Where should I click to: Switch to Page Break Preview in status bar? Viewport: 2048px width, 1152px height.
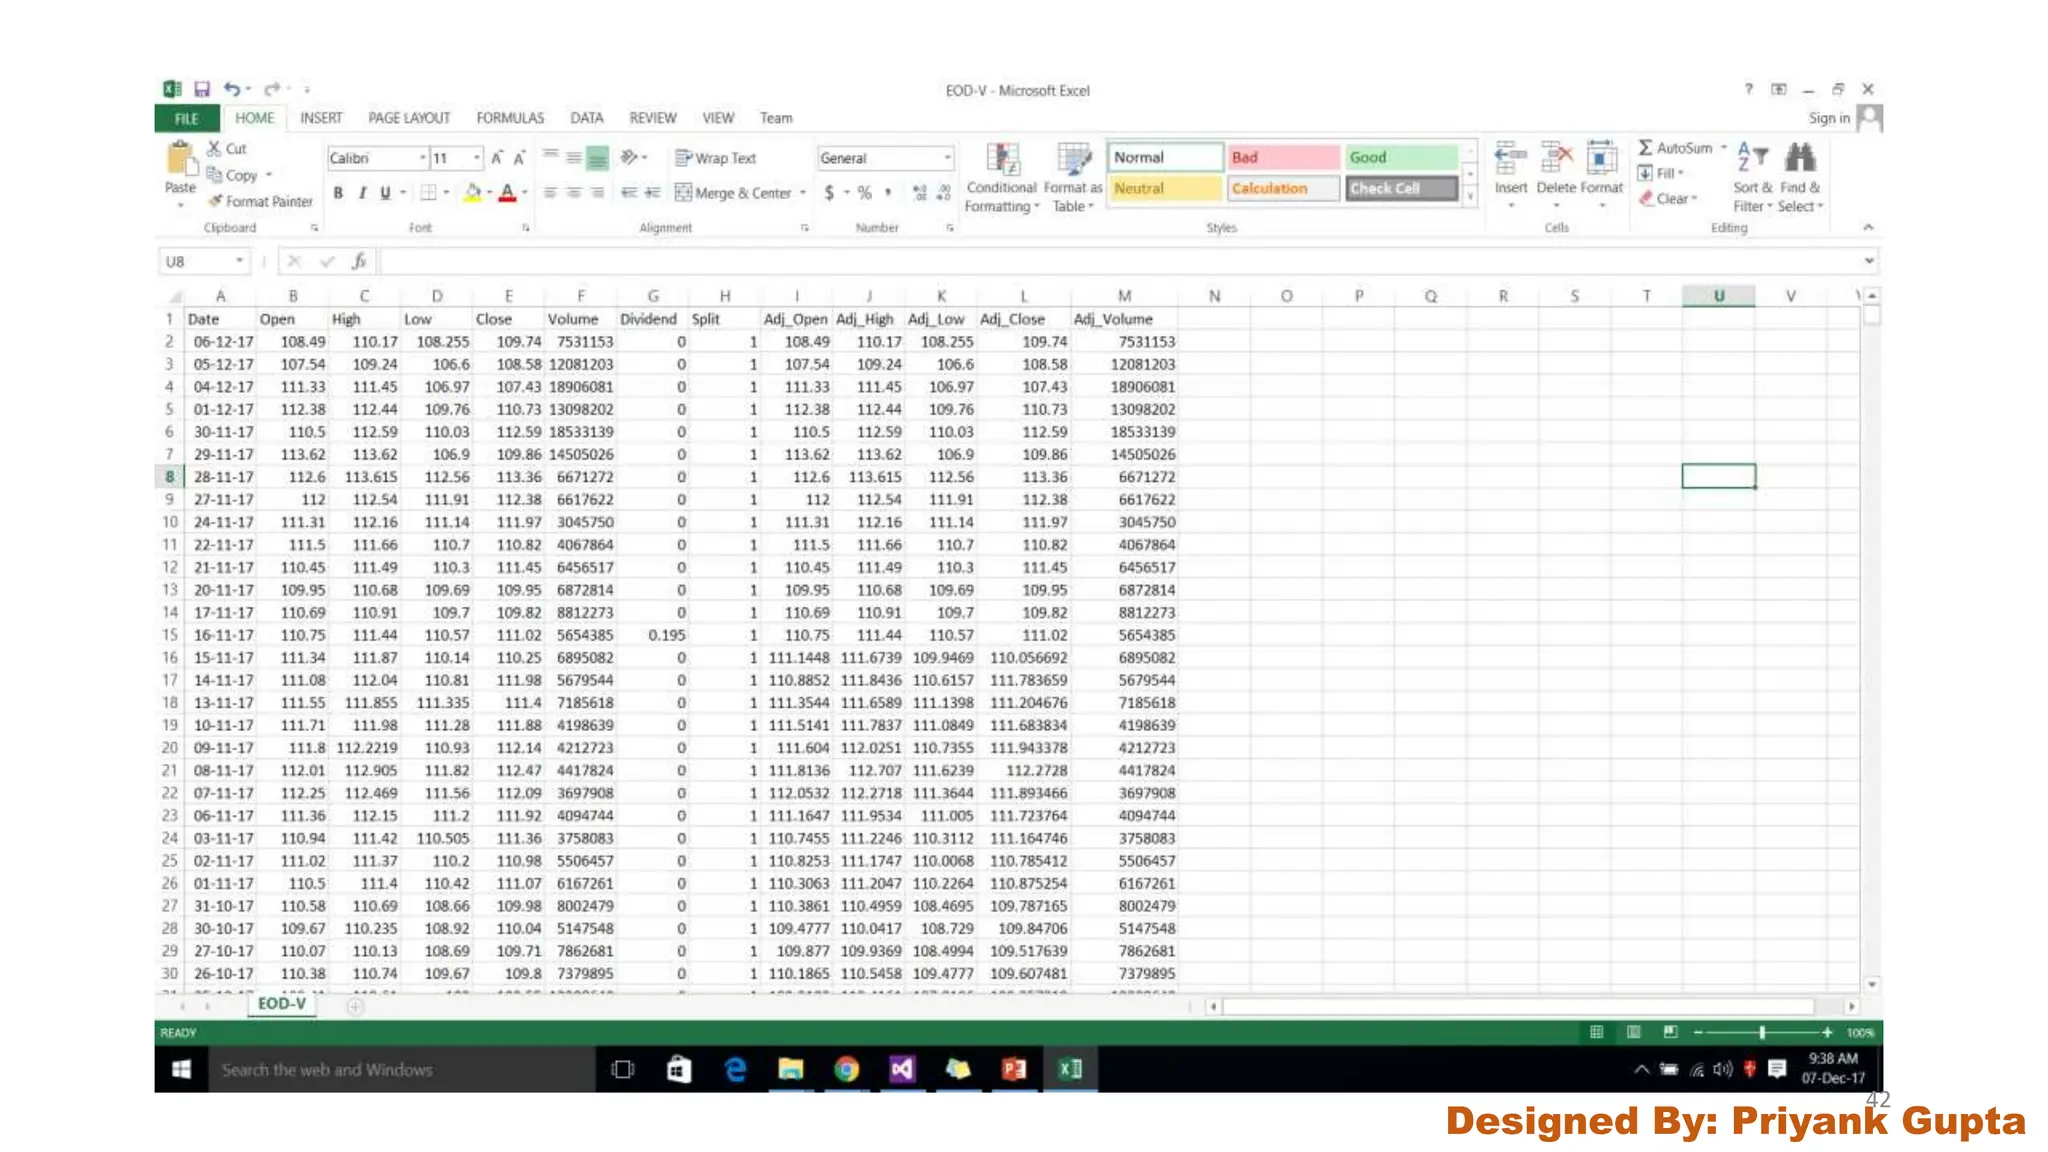click(1670, 1032)
